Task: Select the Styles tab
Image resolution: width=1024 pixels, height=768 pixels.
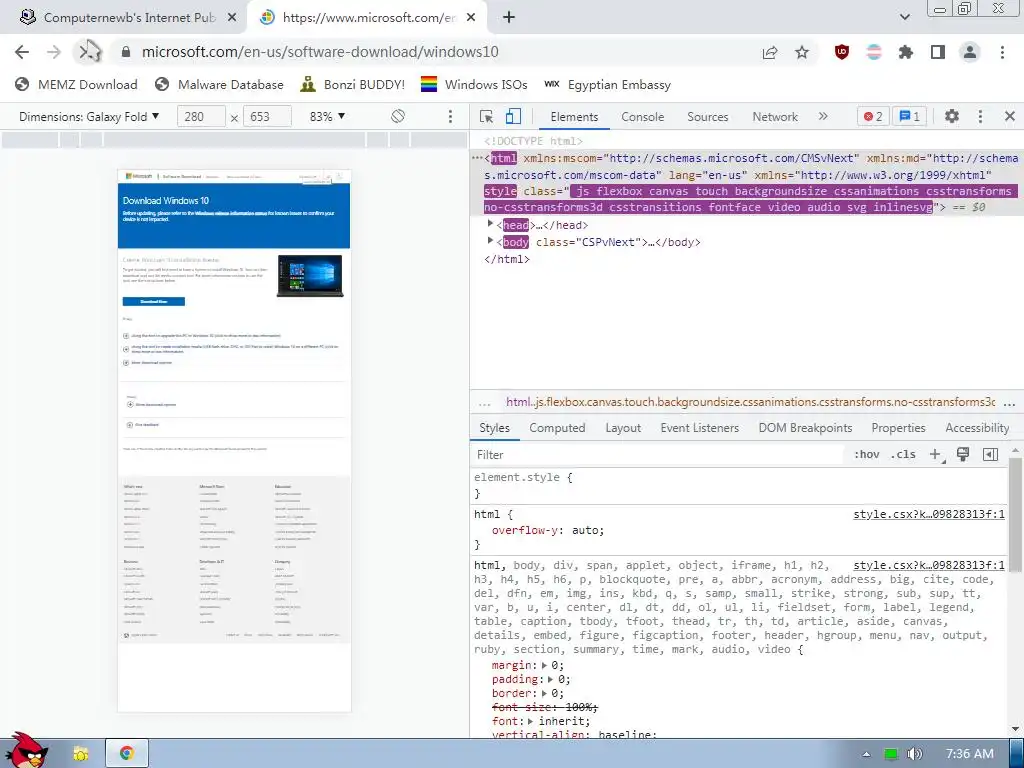Action: tap(494, 428)
